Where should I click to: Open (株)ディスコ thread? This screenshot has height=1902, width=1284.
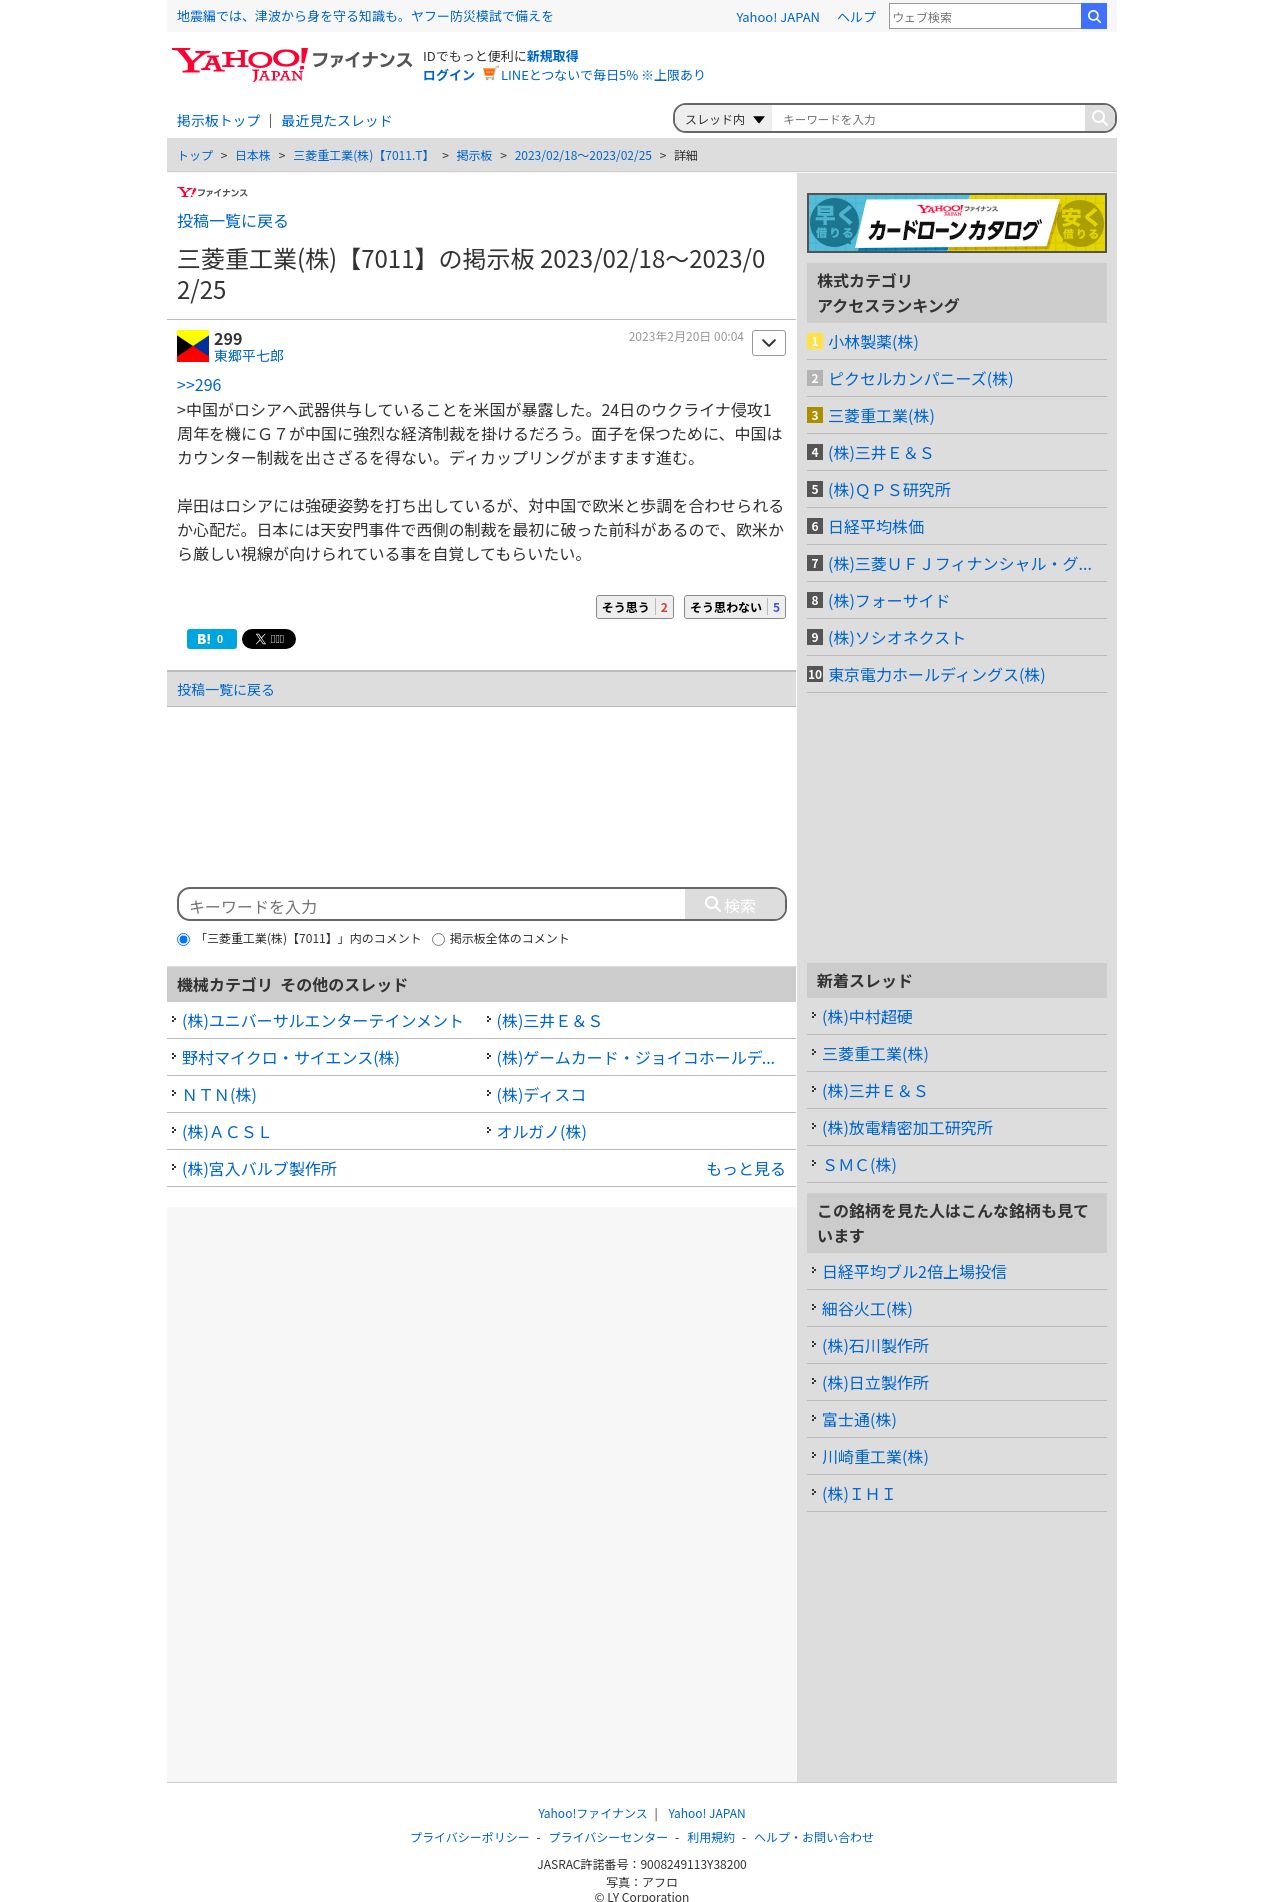(x=541, y=1095)
